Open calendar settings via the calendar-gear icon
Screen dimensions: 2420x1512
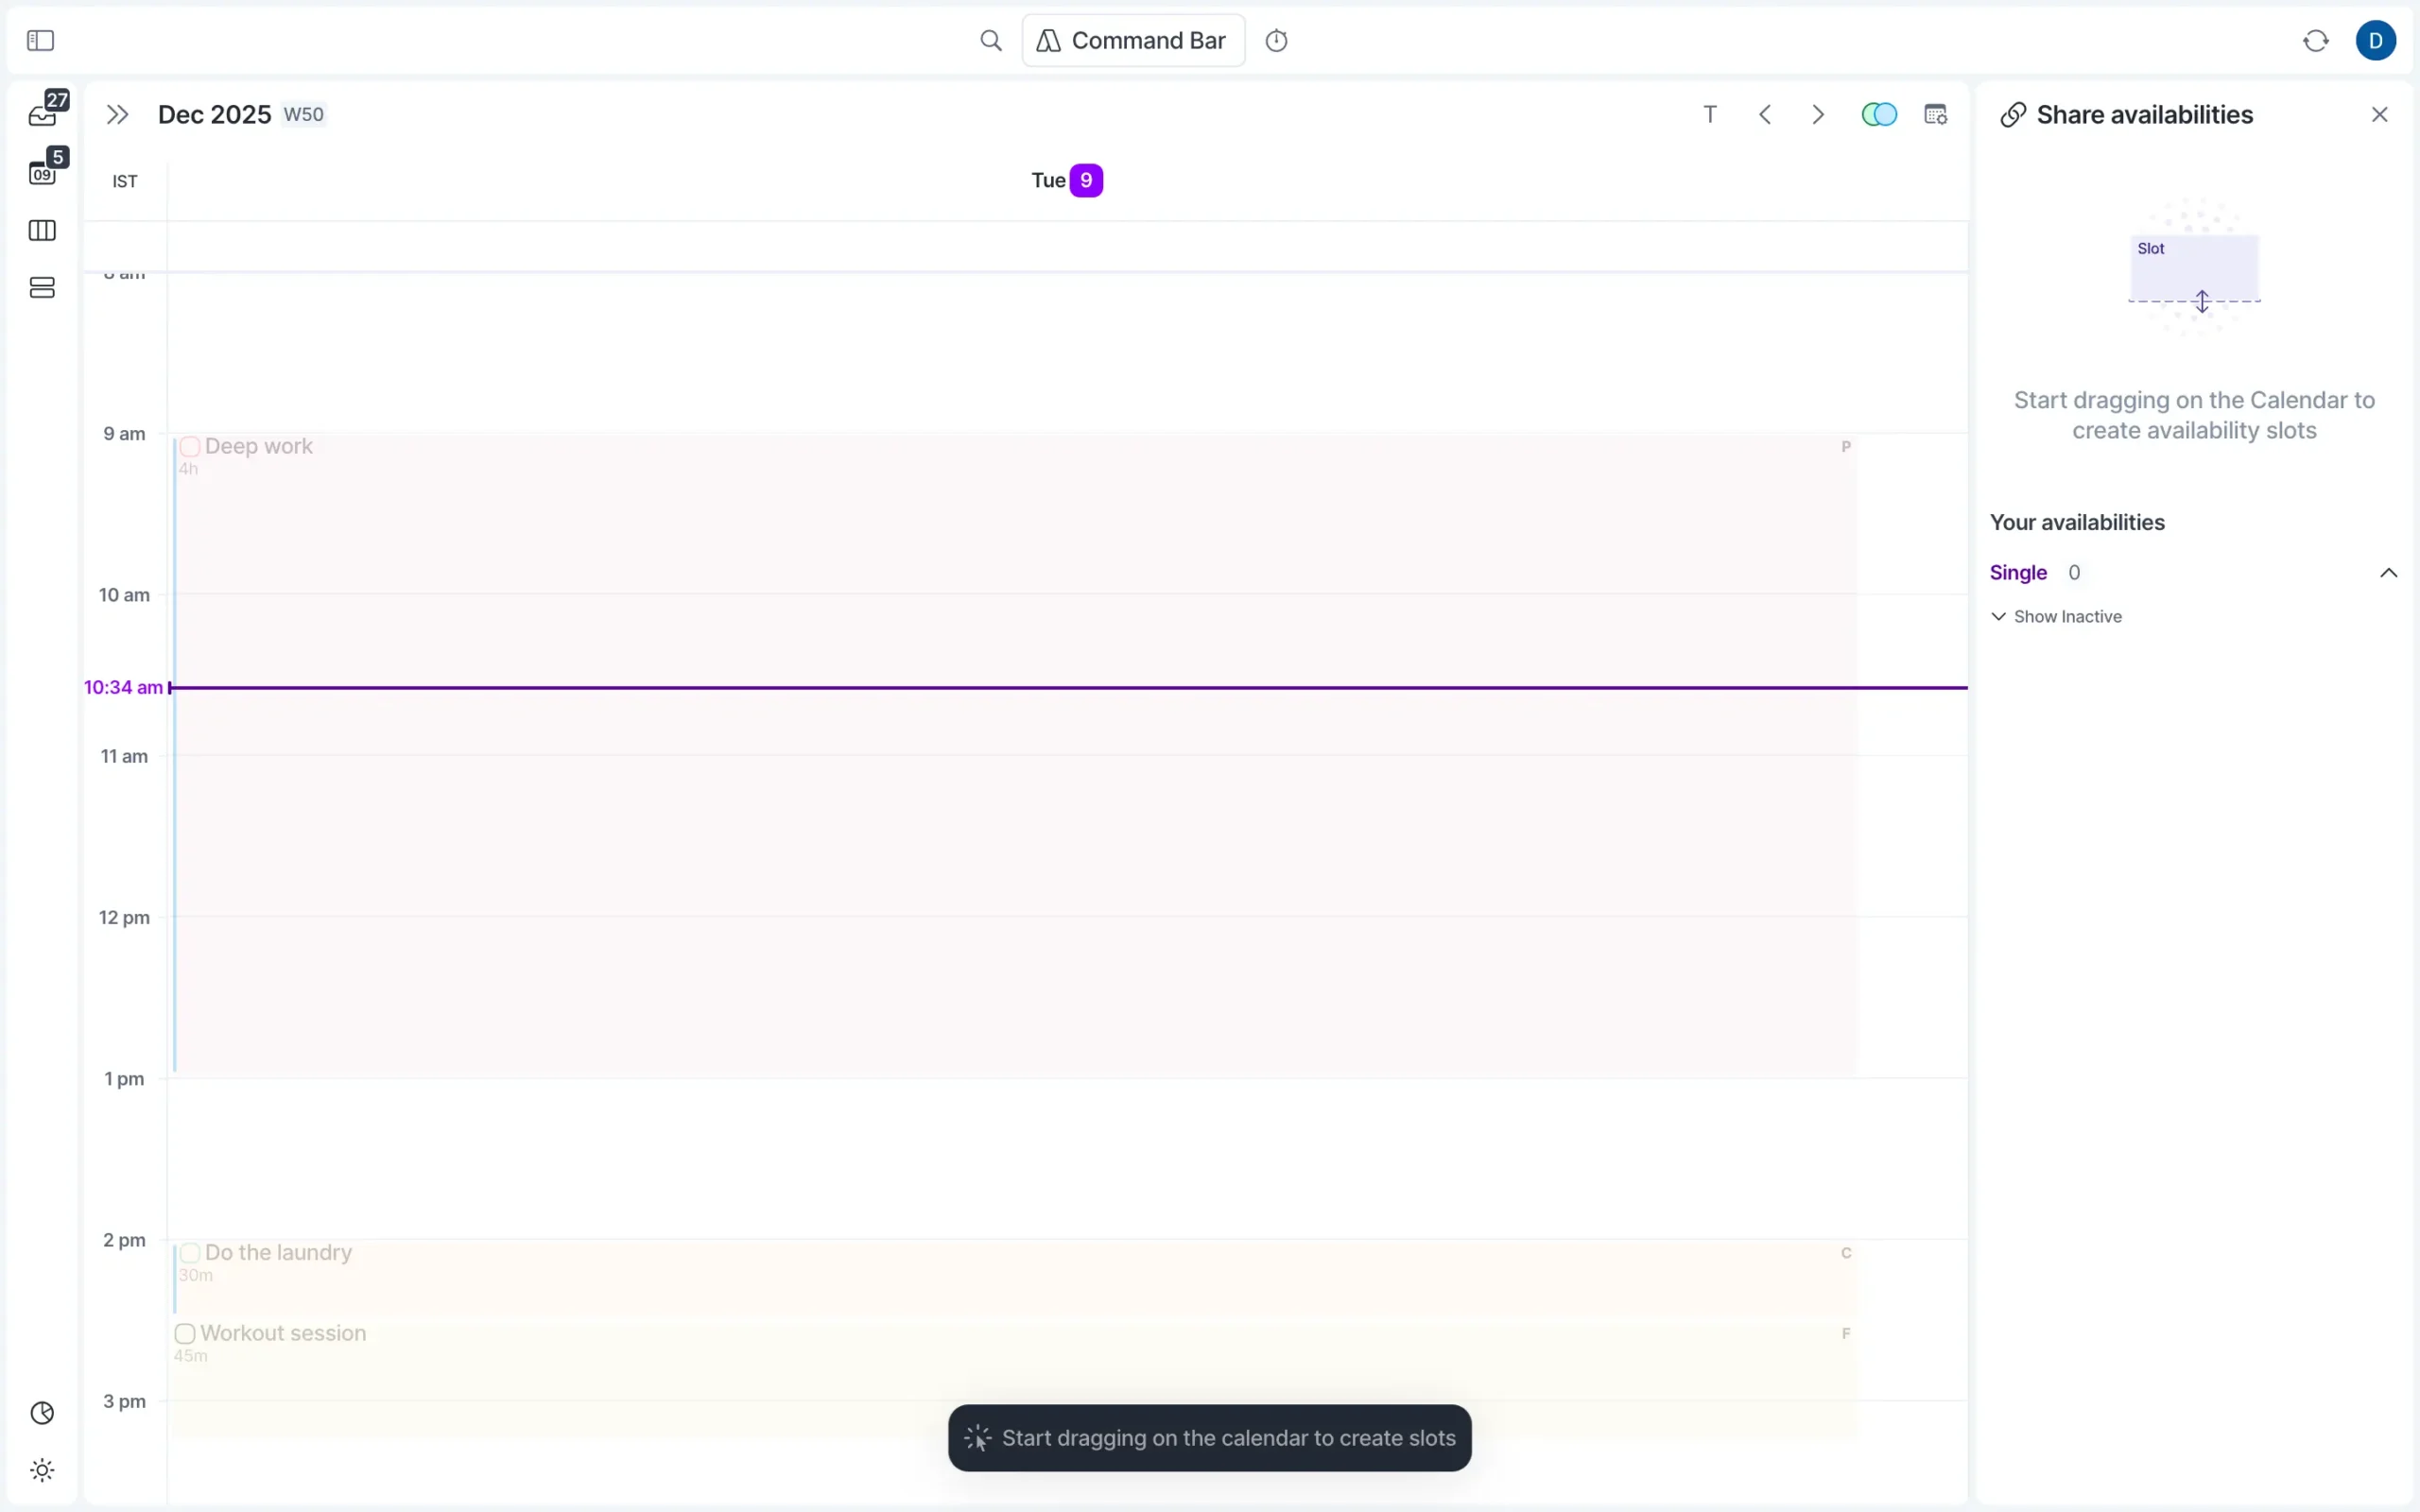[1937, 113]
